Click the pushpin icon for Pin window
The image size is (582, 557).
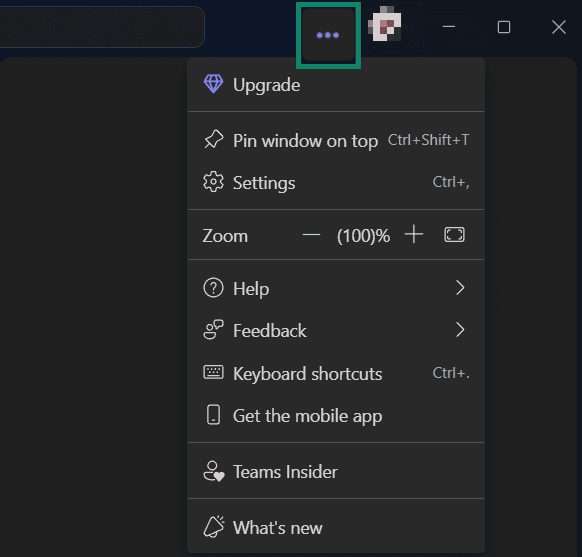[x=213, y=140]
